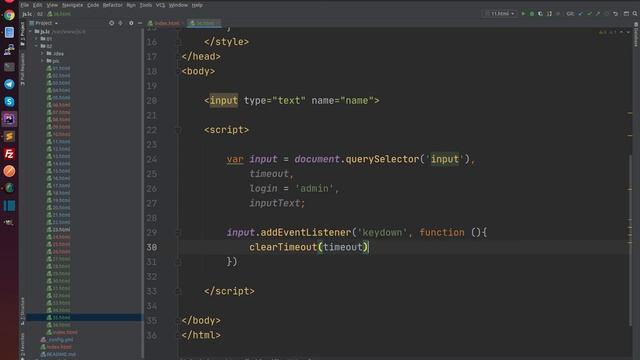Click the js.lc breadcrumb in the navigation bar
640x360 pixels.
[27, 14]
